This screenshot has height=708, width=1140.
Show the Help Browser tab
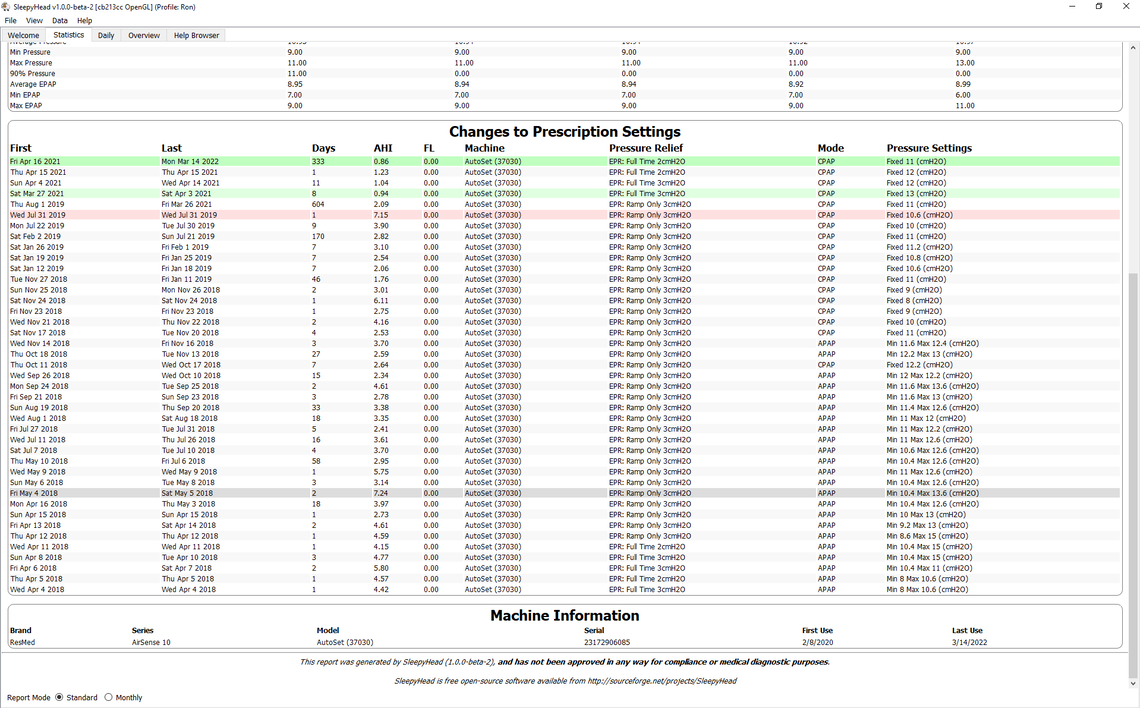click(196, 35)
